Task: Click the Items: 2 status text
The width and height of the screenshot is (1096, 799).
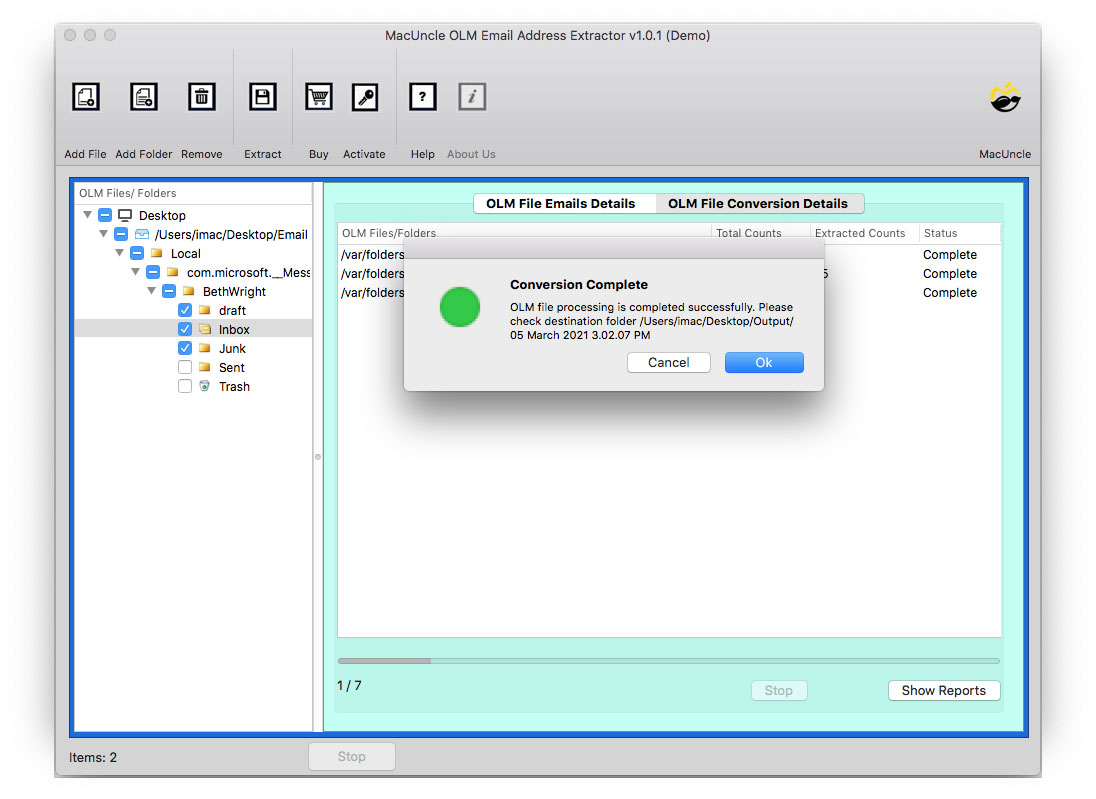Action: click(x=93, y=757)
